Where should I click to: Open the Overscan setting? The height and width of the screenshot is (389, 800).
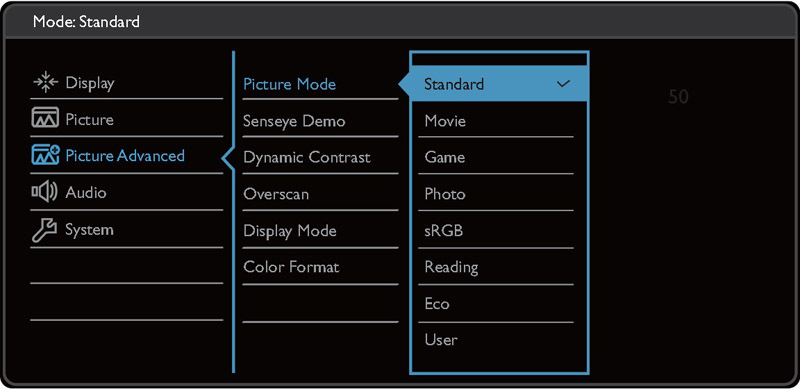(x=320, y=194)
